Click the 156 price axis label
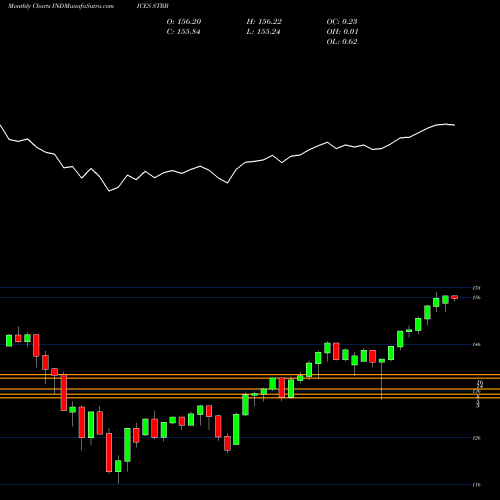500x500 pixels. pos(476,297)
